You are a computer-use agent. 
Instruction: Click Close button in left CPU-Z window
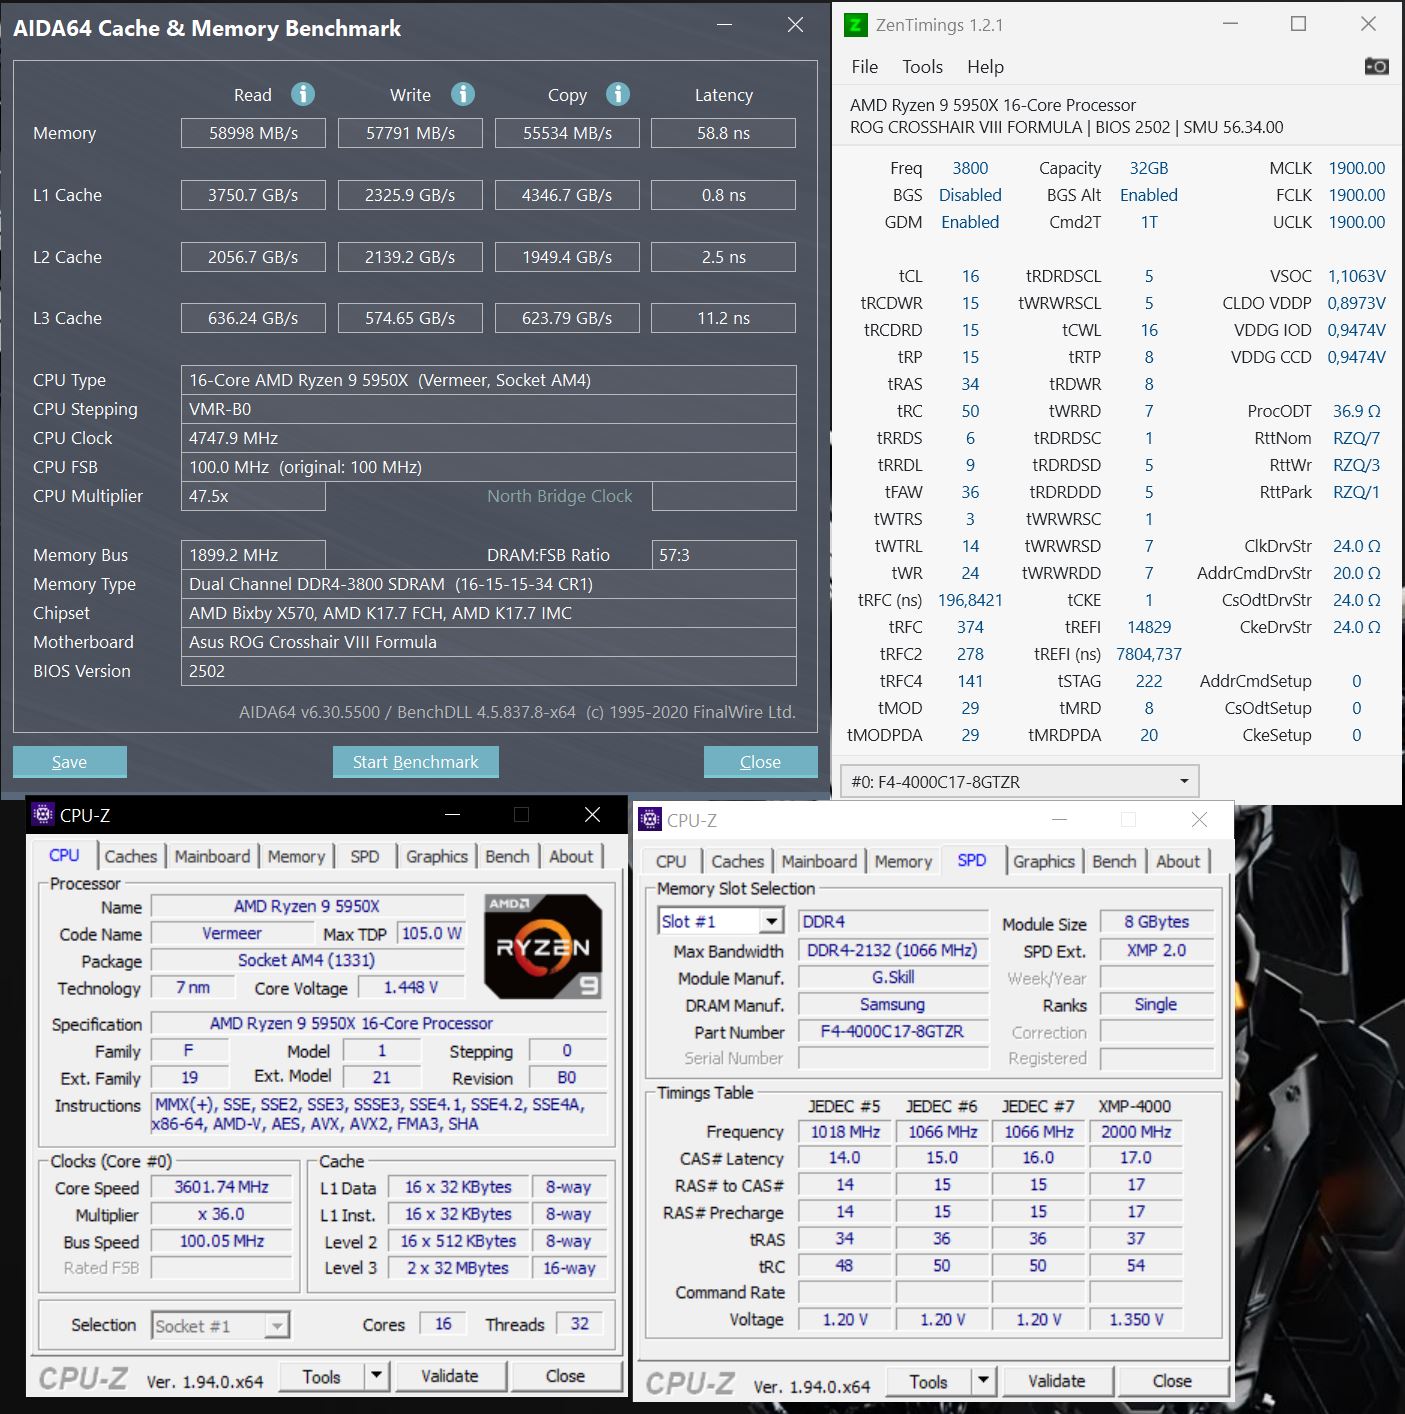(x=565, y=1376)
